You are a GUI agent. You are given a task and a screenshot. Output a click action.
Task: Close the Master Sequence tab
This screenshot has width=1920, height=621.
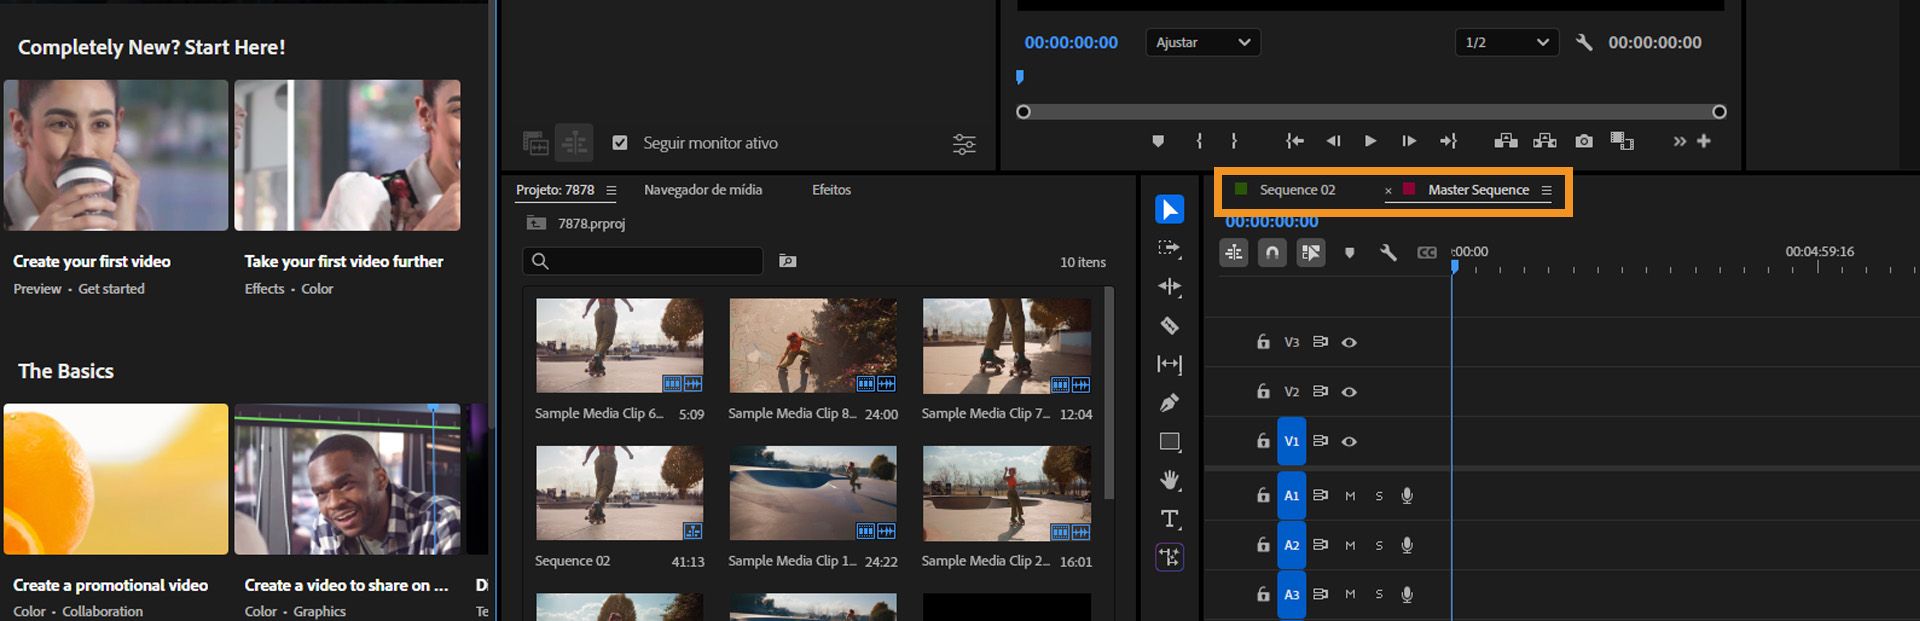tap(1388, 190)
